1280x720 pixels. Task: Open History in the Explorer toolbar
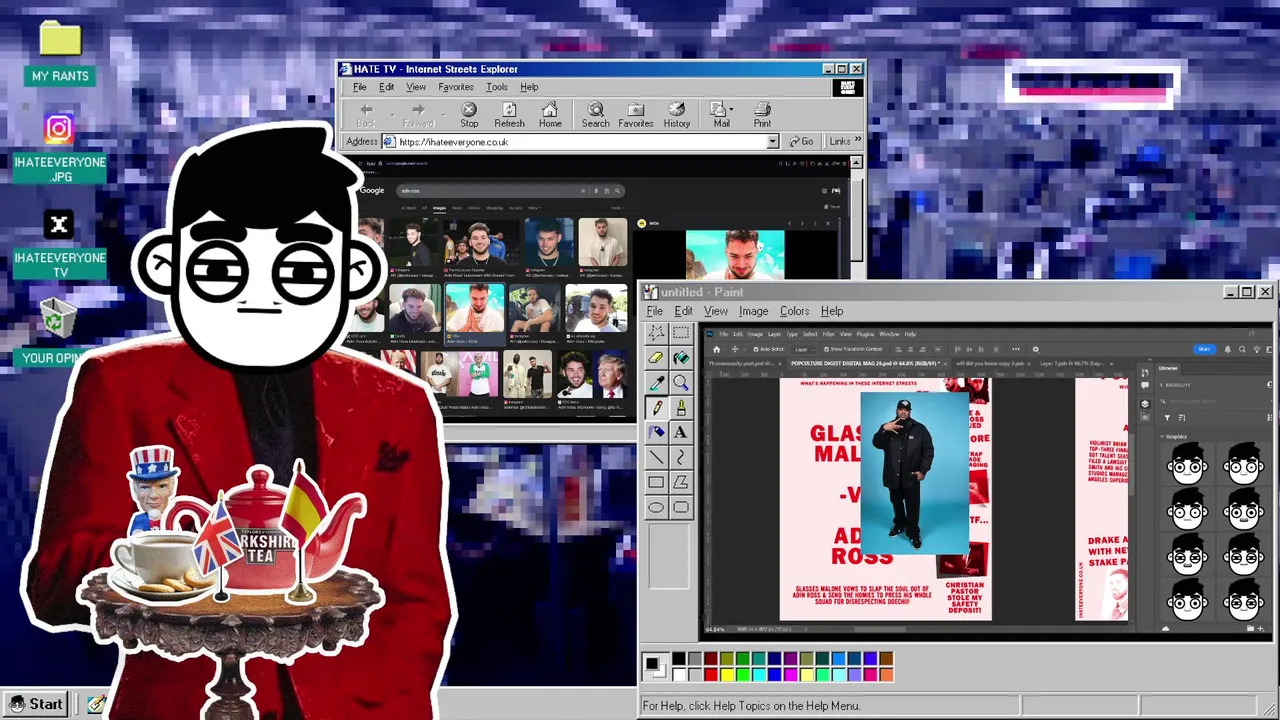(x=677, y=115)
